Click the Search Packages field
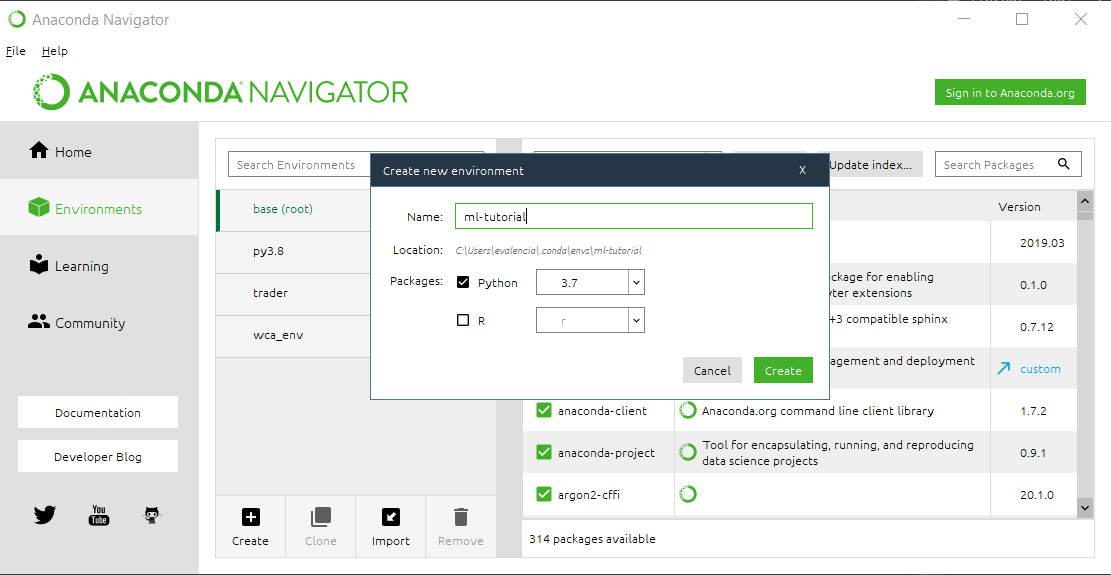This screenshot has width=1111, height=575. [1008, 164]
